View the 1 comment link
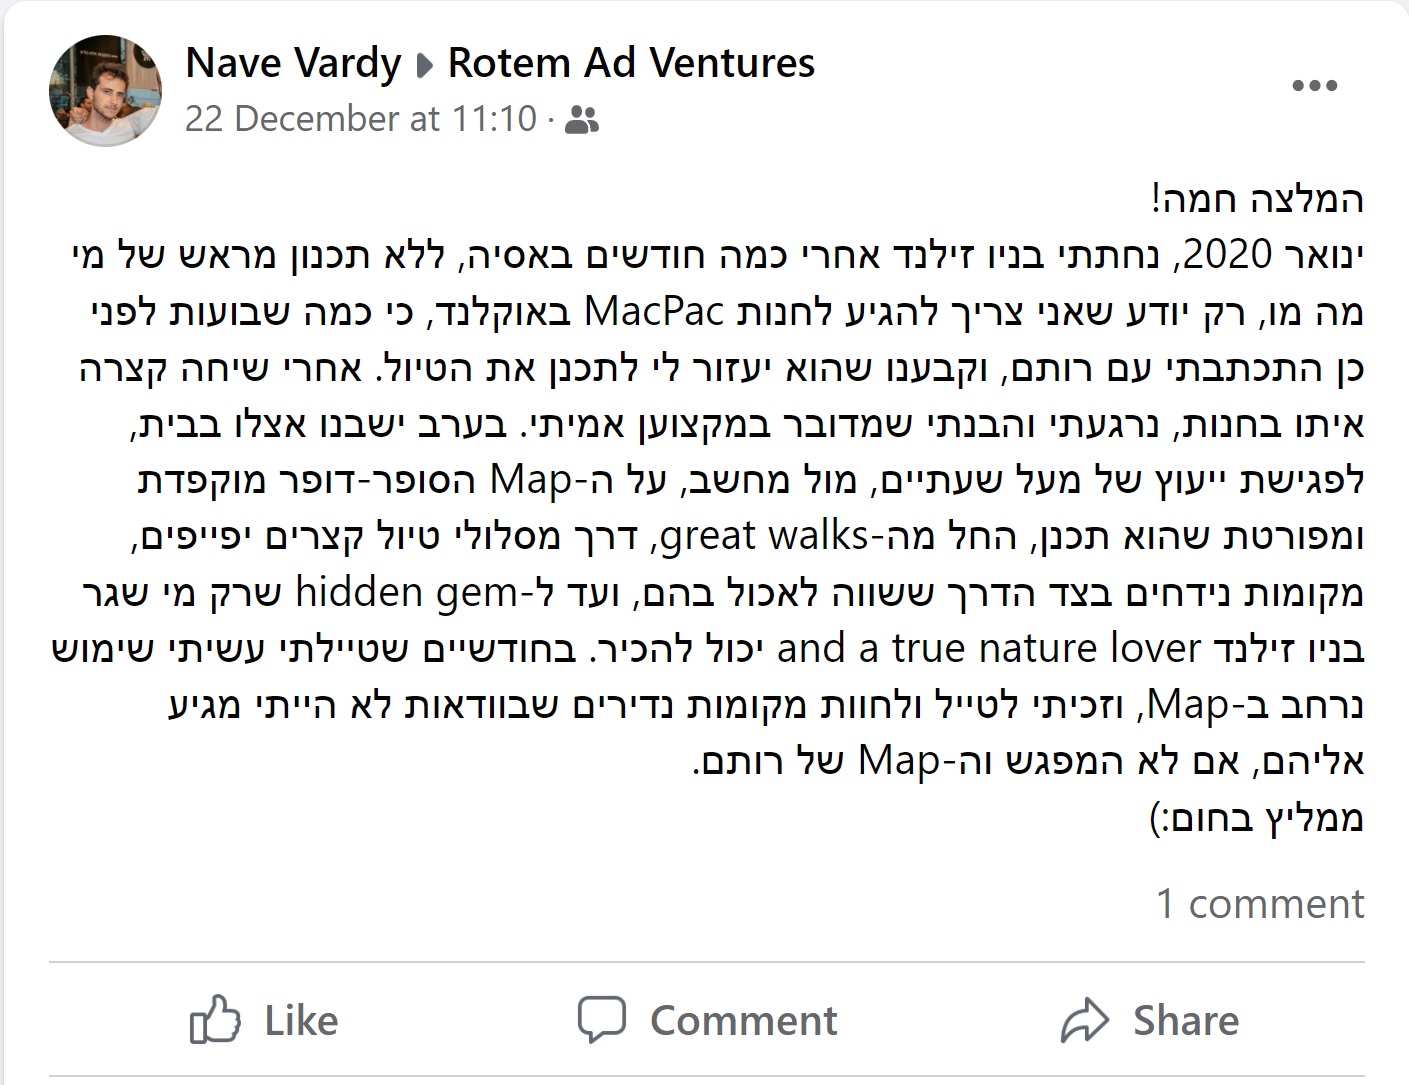1409x1085 pixels. (1260, 904)
